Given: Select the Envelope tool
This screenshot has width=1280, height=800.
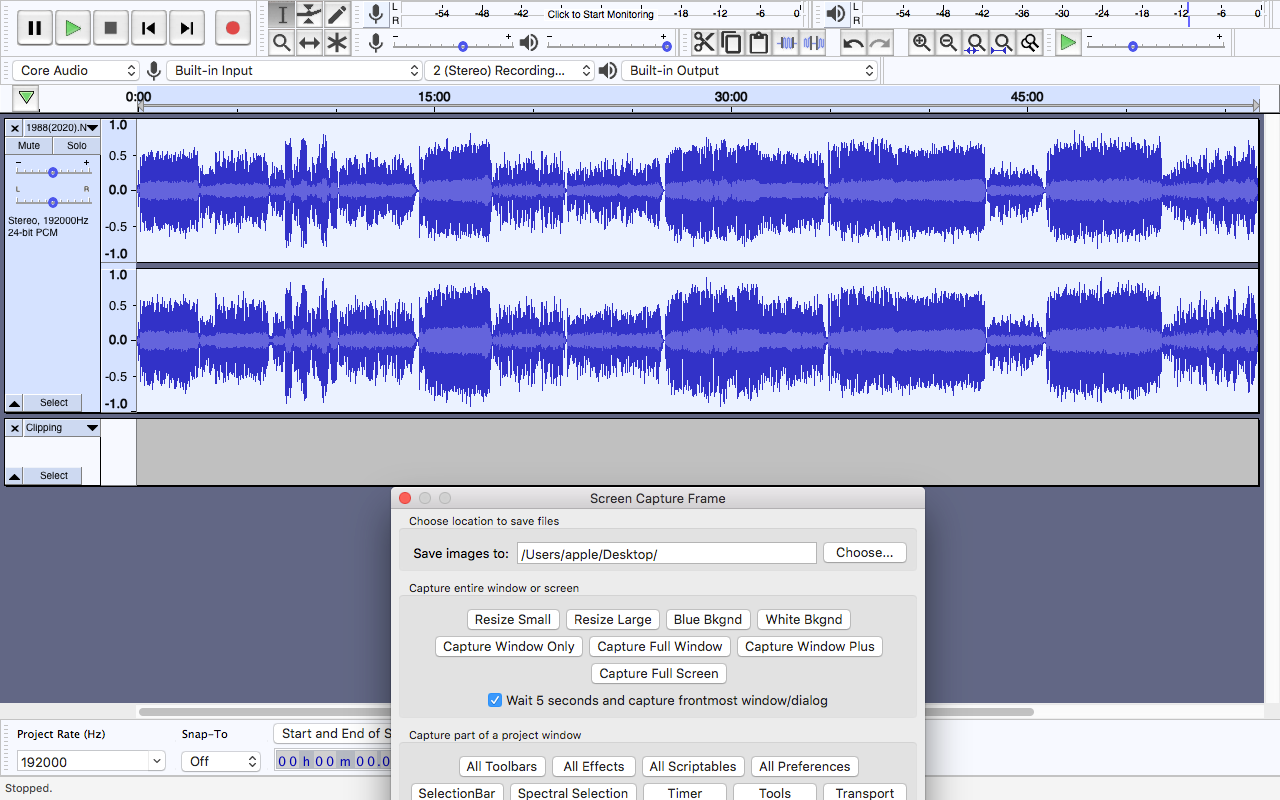Looking at the screenshot, I should tap(310, 14).
